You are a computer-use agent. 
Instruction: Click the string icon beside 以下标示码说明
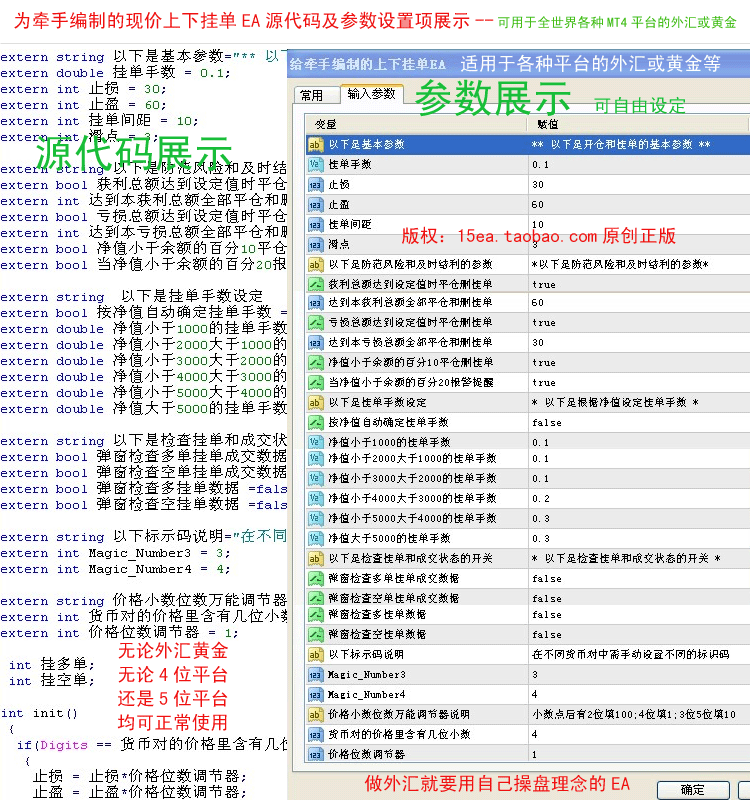click(315, 654)
